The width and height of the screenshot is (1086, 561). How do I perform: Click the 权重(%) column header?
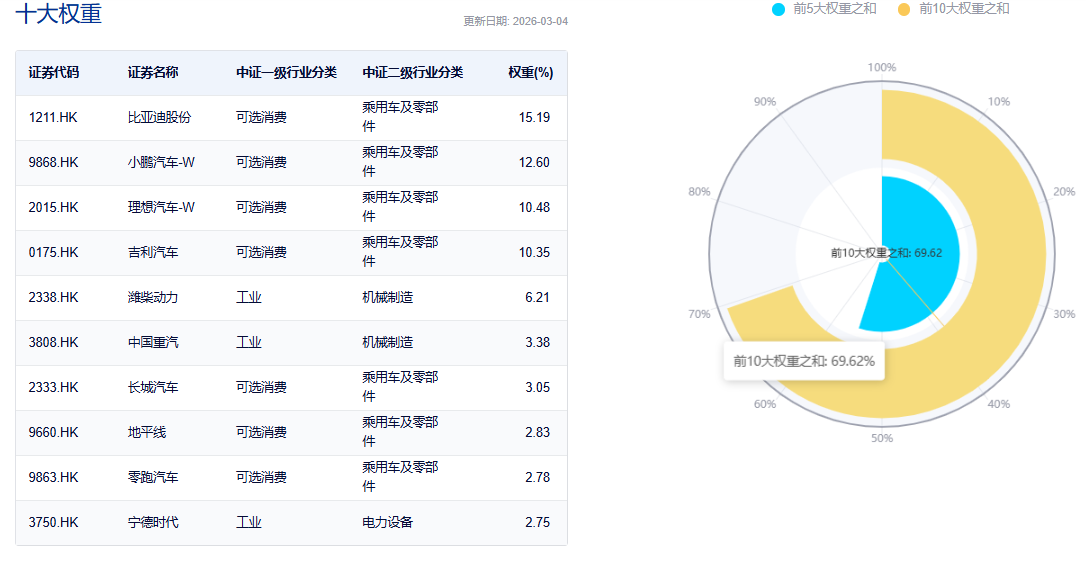point(530,73)
